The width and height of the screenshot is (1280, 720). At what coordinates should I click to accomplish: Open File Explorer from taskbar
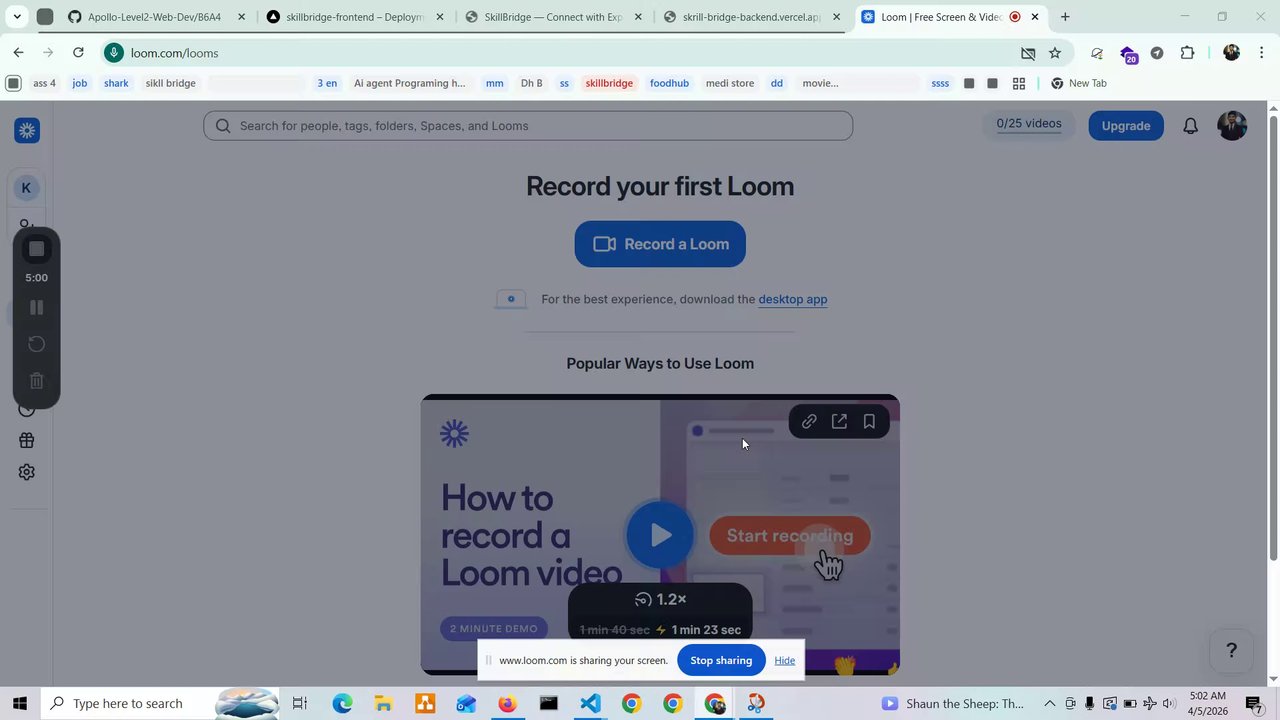[383, 703]
